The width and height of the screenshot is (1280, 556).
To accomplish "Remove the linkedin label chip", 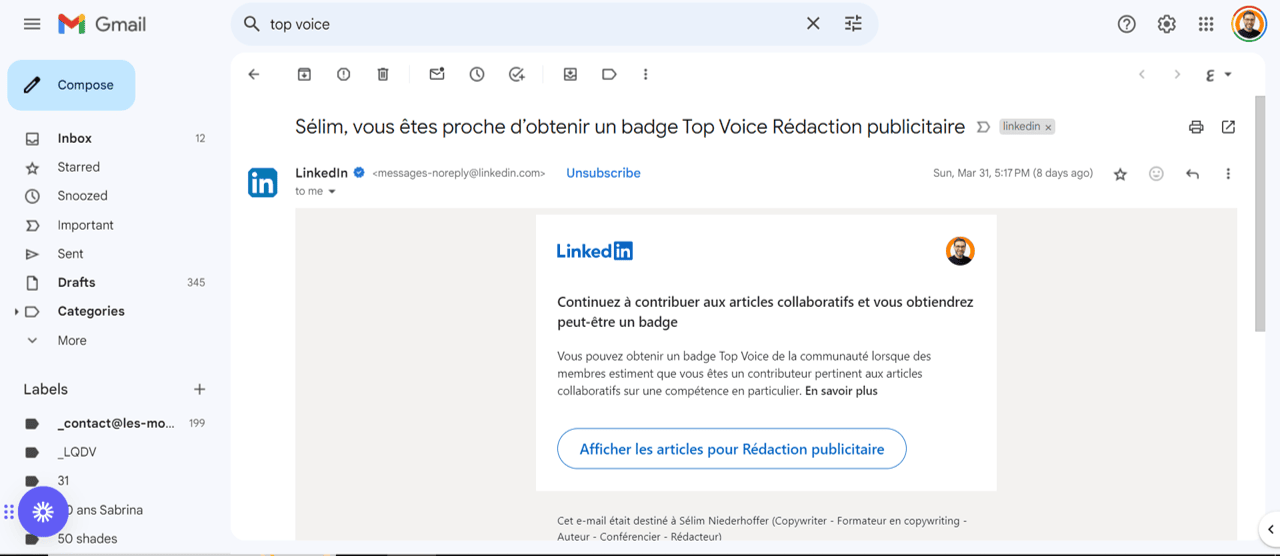I will pyautogui.click(x=1048, y=128).
